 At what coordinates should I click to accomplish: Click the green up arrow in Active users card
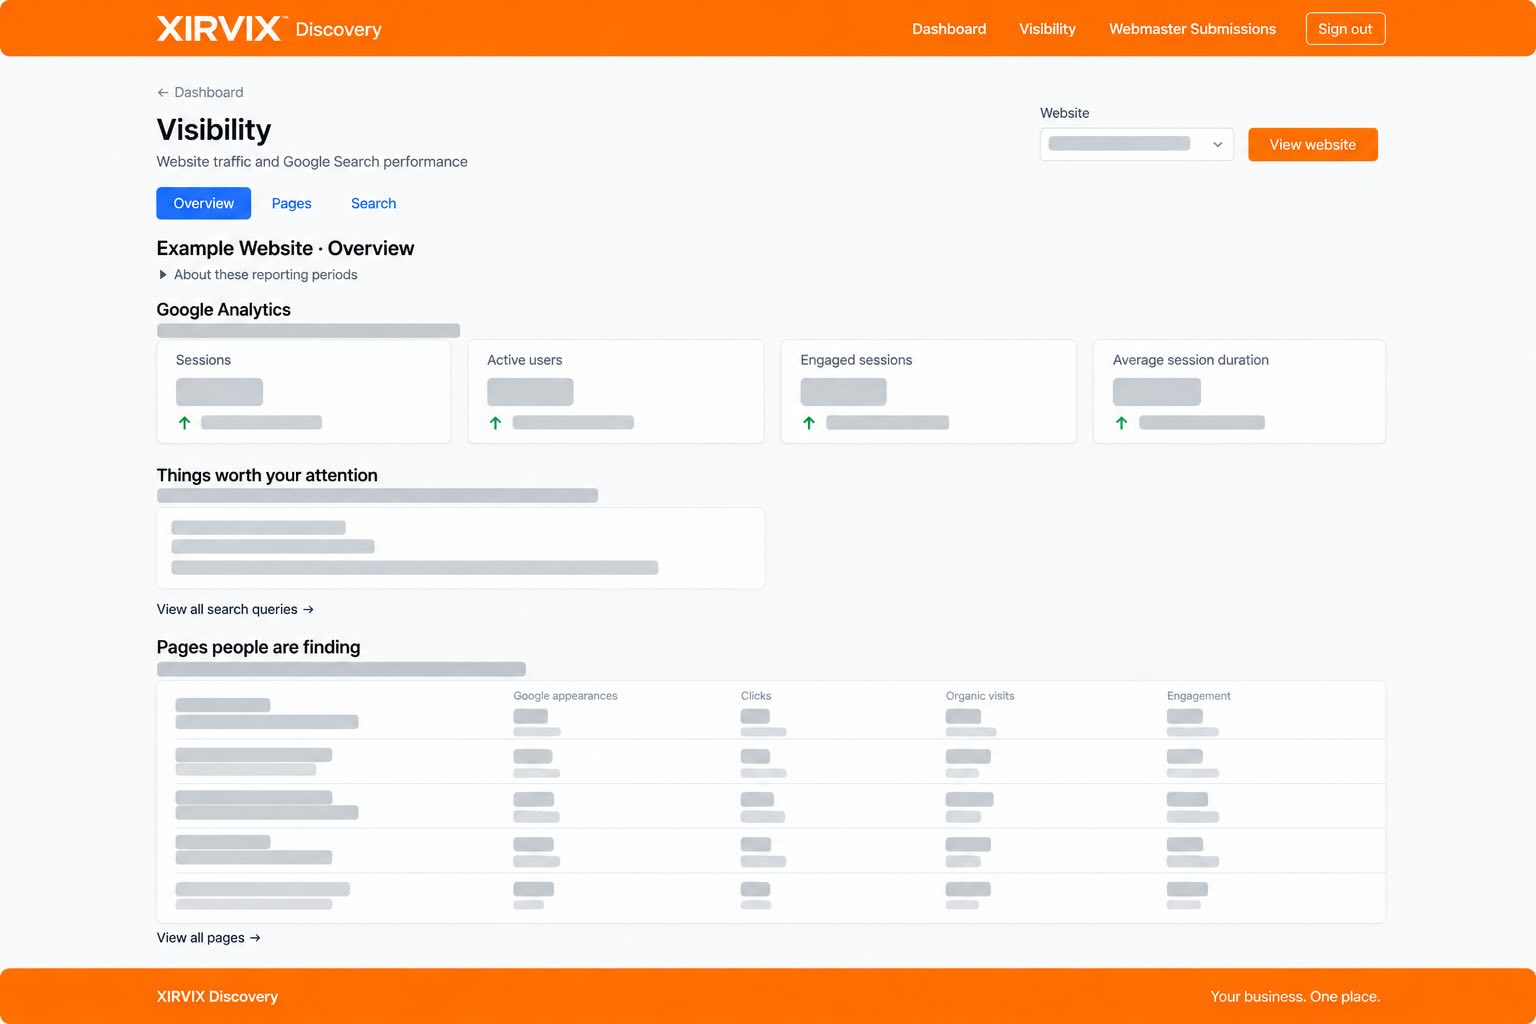click(495, 423)
